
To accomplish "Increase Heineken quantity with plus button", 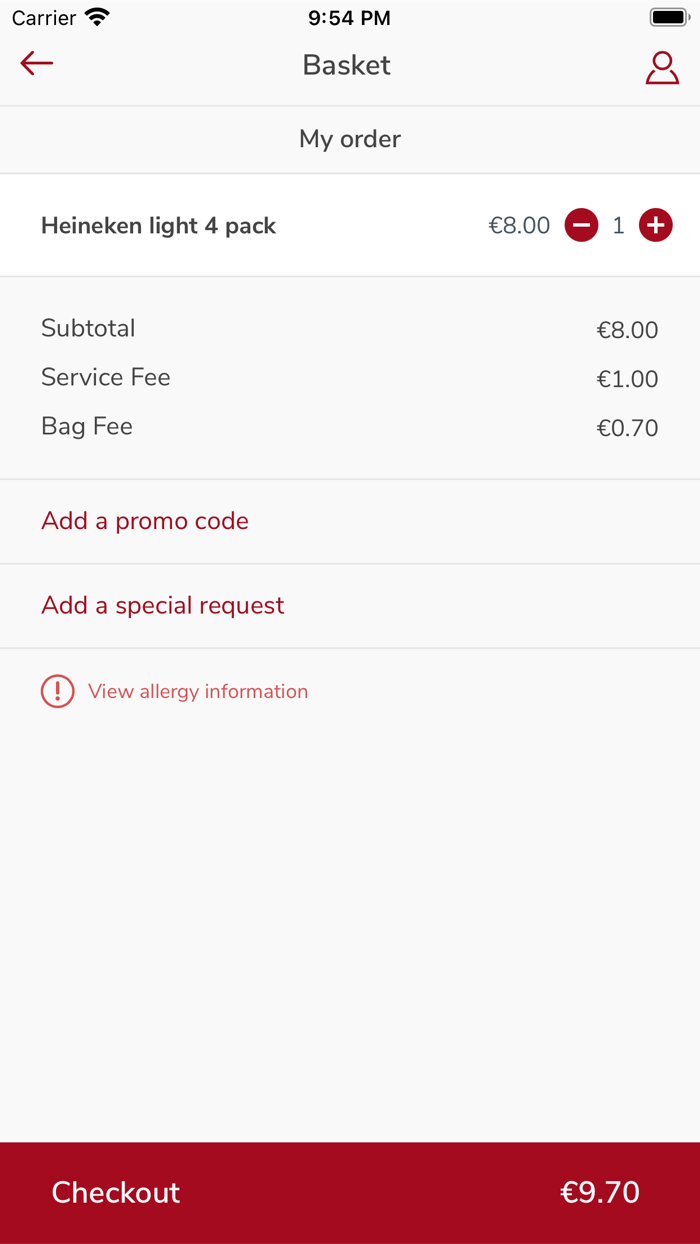I will tap(656, 226).
